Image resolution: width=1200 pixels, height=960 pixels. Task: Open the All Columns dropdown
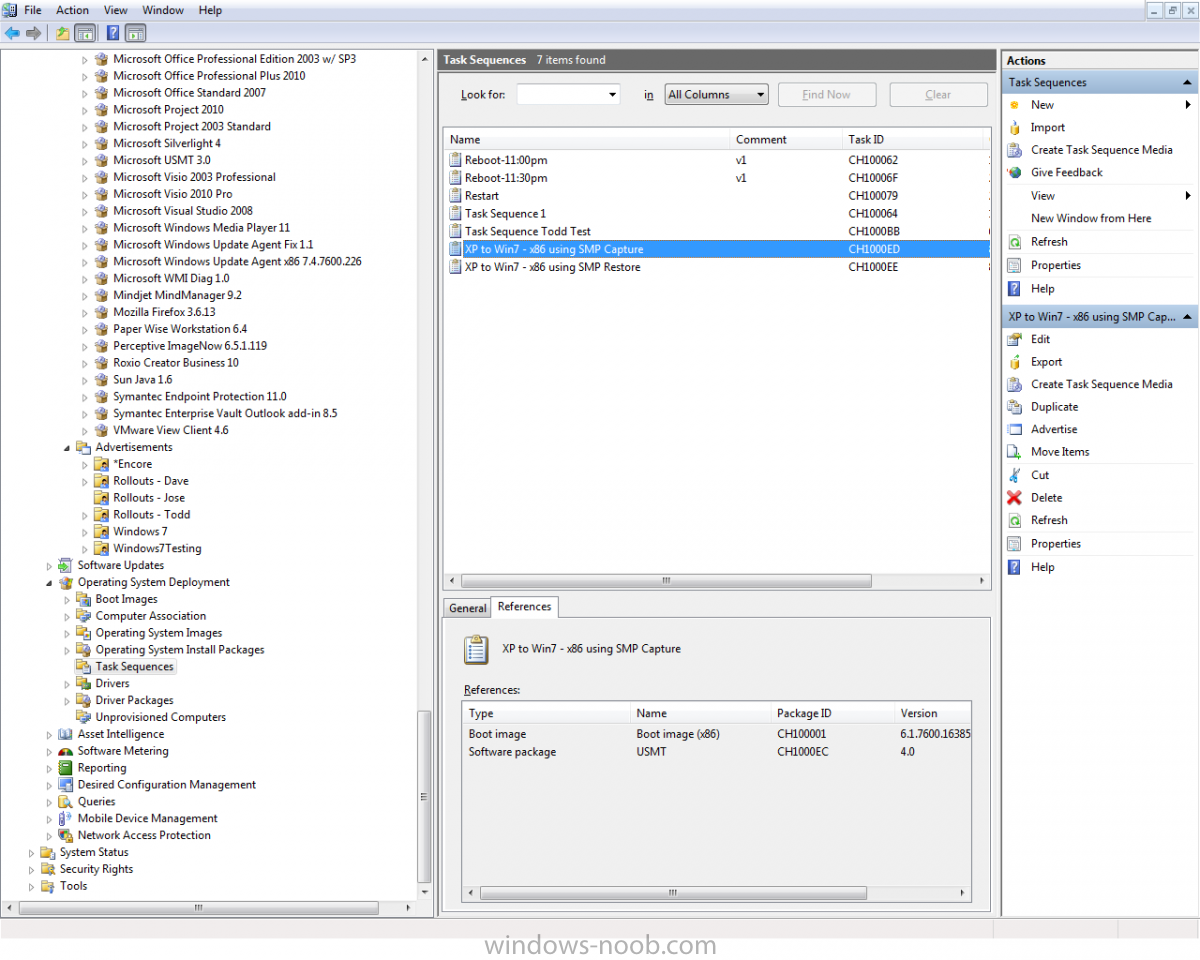point(760,95)
